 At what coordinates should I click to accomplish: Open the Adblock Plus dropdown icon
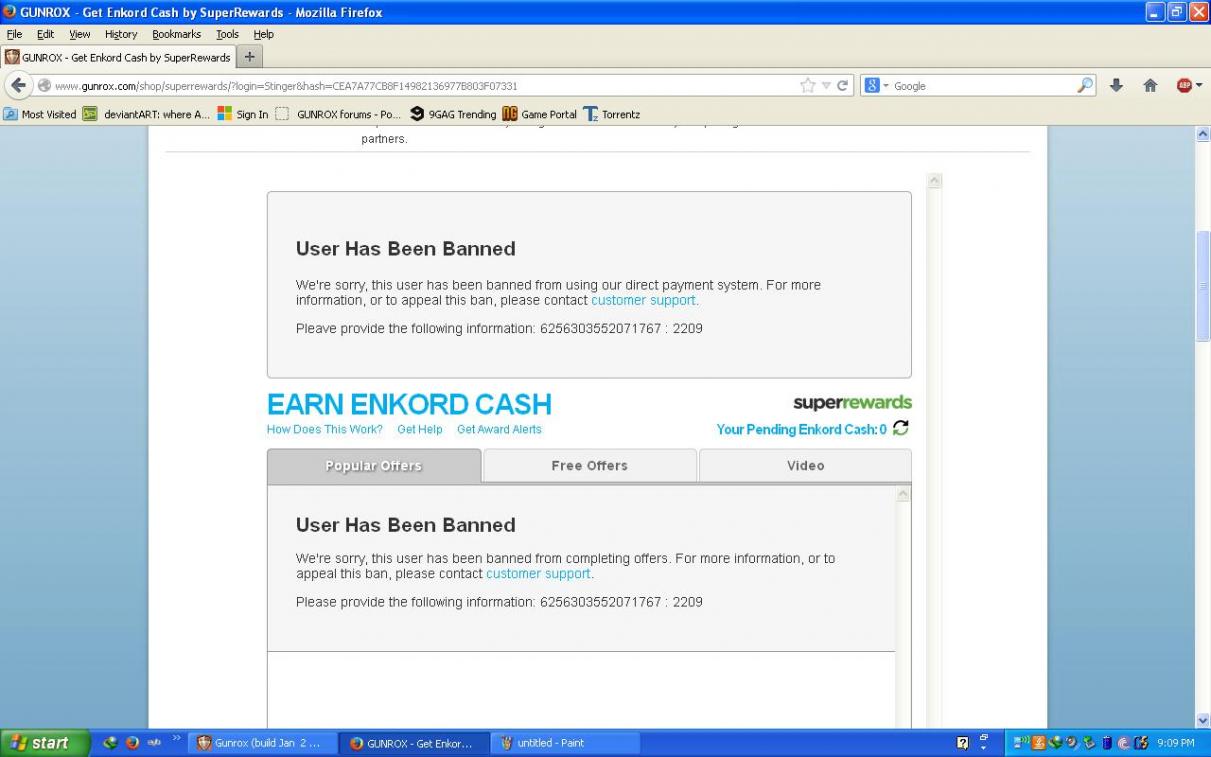pos(1189,86)
